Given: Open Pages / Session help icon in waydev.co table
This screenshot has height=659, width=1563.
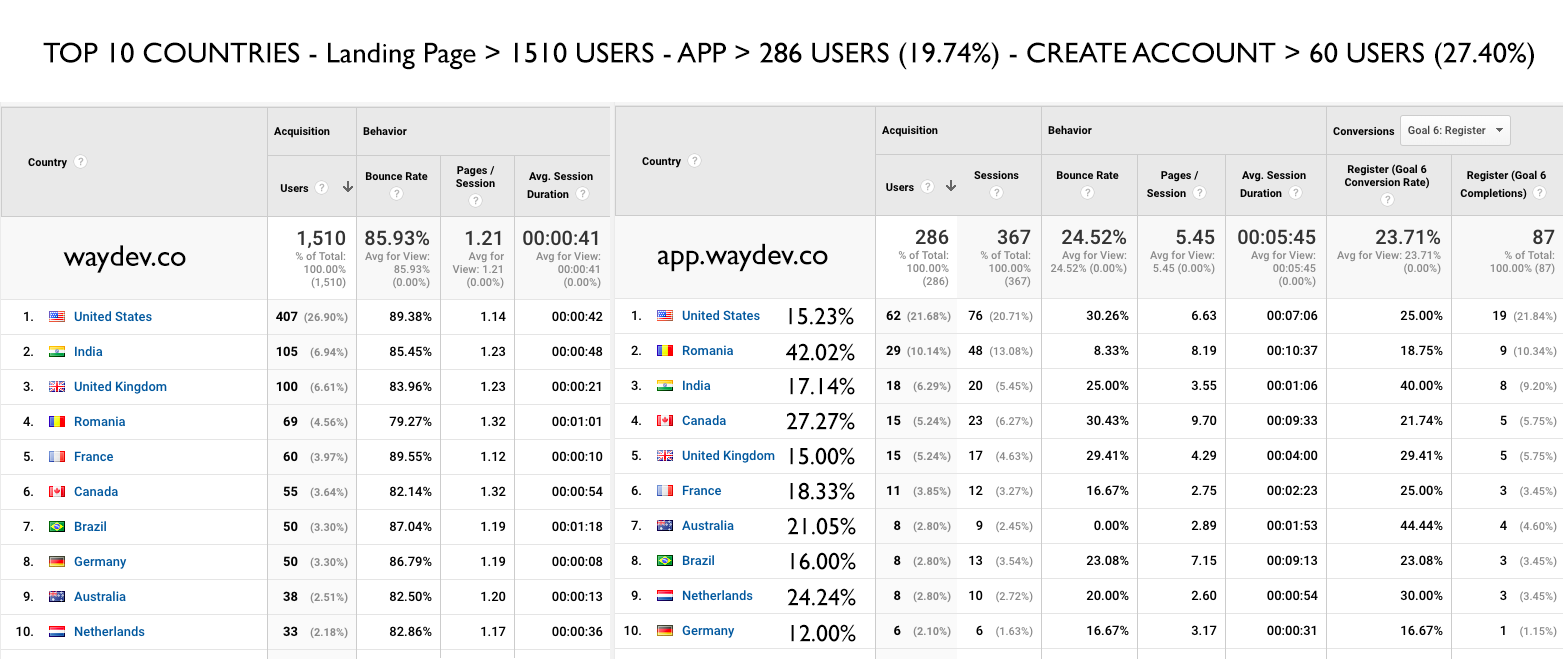Looking at the screenshot, I should pos(476,200).
